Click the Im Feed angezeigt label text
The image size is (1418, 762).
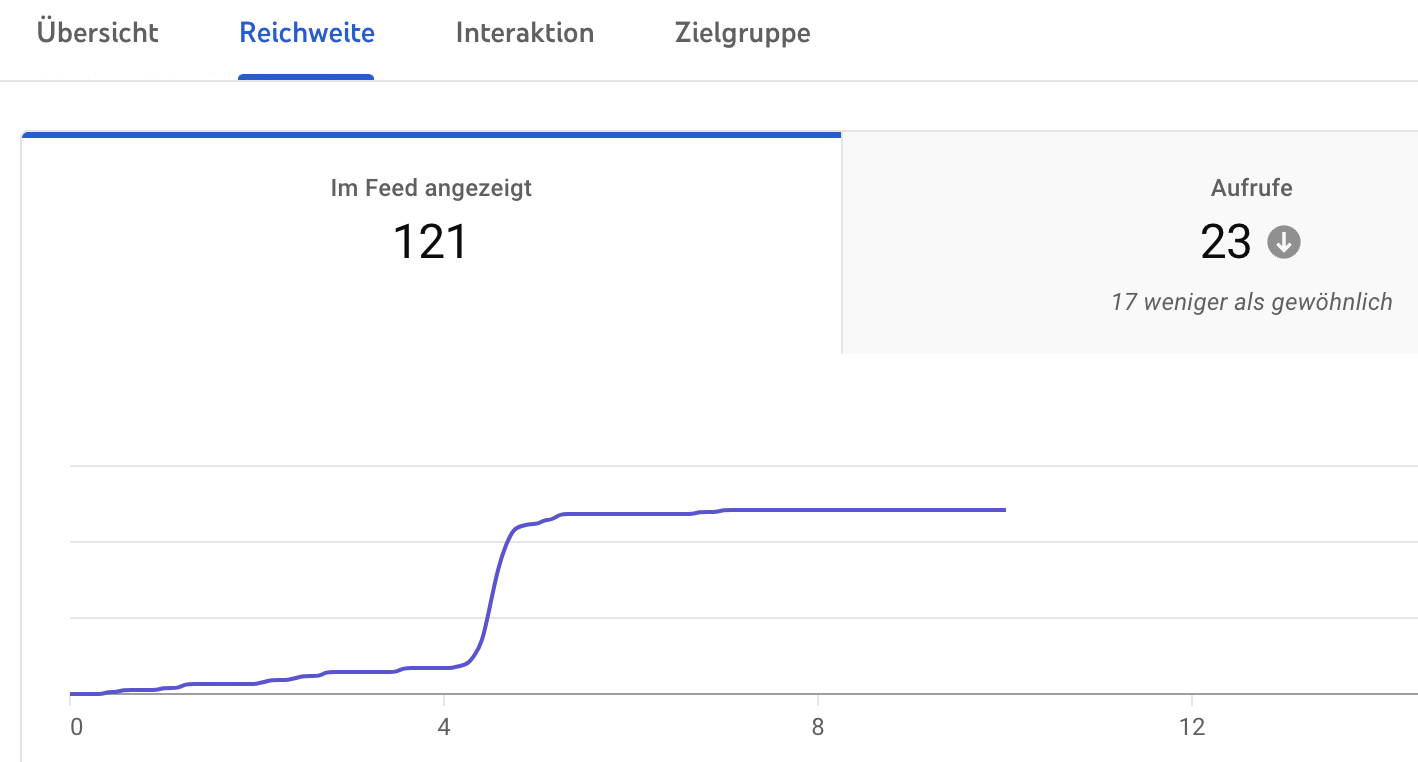(431, 187)
